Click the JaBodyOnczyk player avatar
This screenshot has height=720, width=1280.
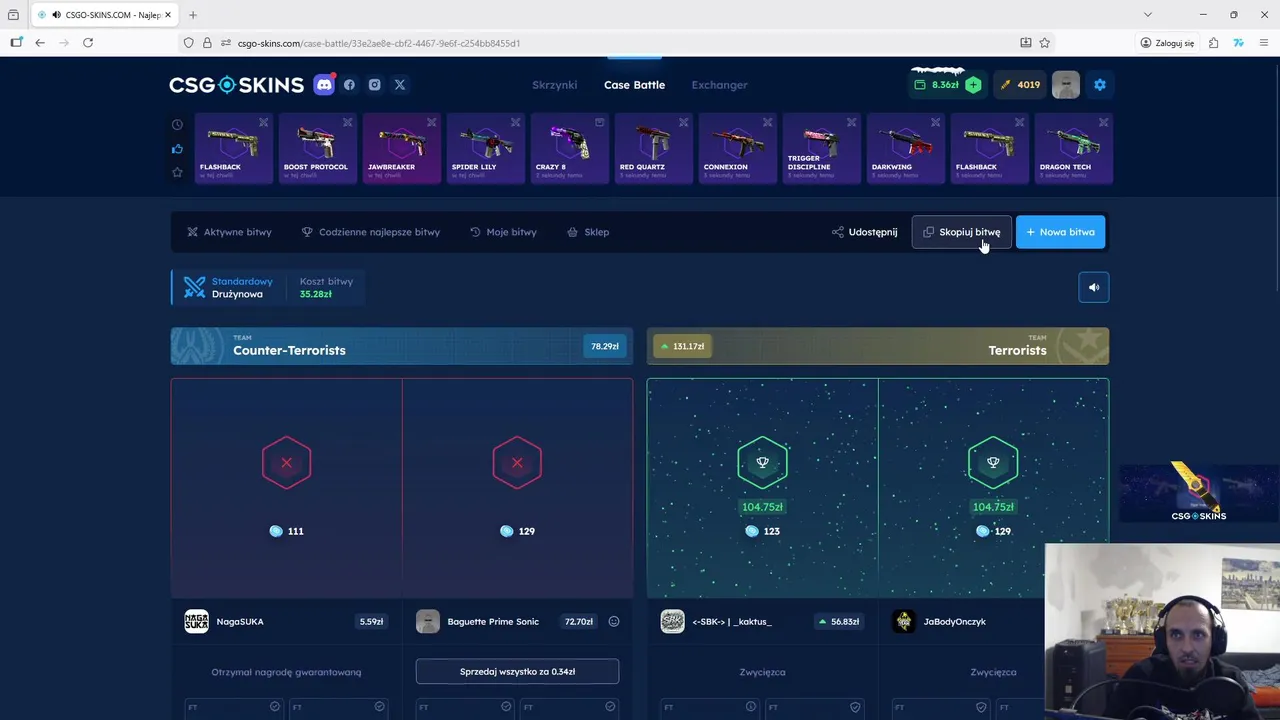click(x=903, y=621)
